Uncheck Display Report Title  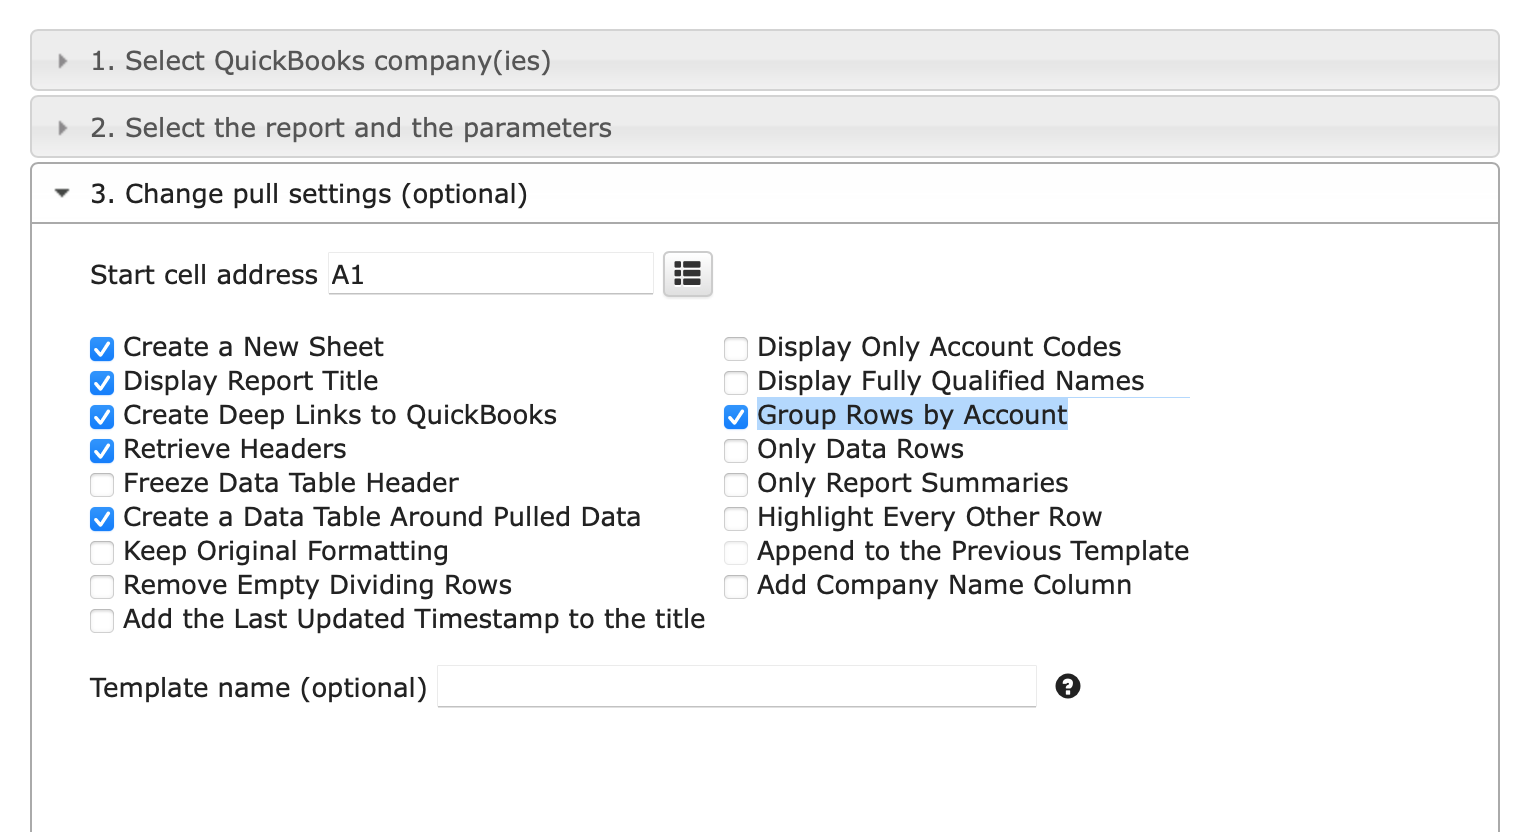tap(102, 382)
